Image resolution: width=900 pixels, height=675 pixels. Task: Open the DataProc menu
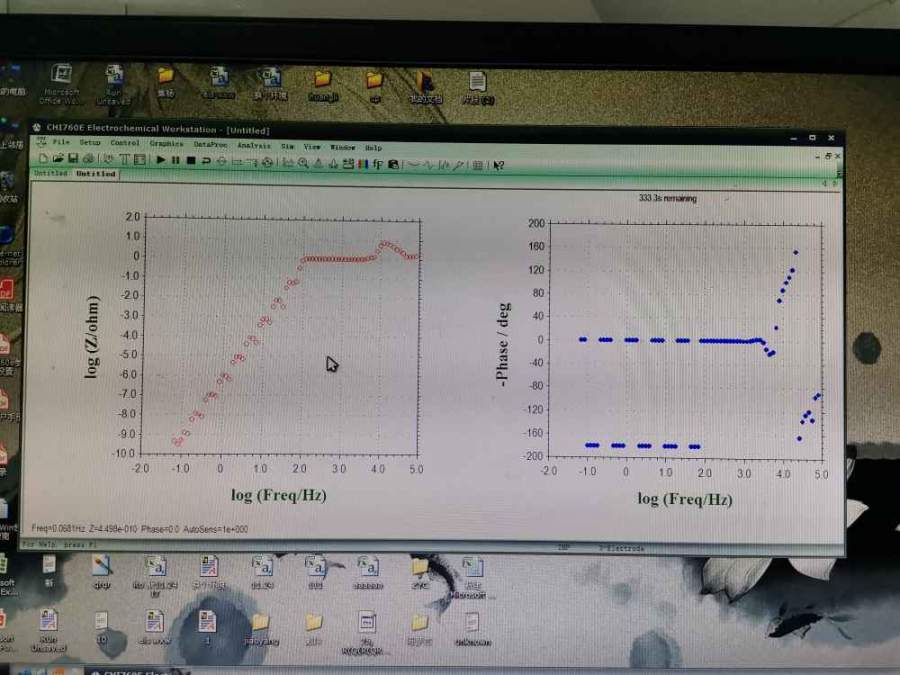click(x=210, y=145)
